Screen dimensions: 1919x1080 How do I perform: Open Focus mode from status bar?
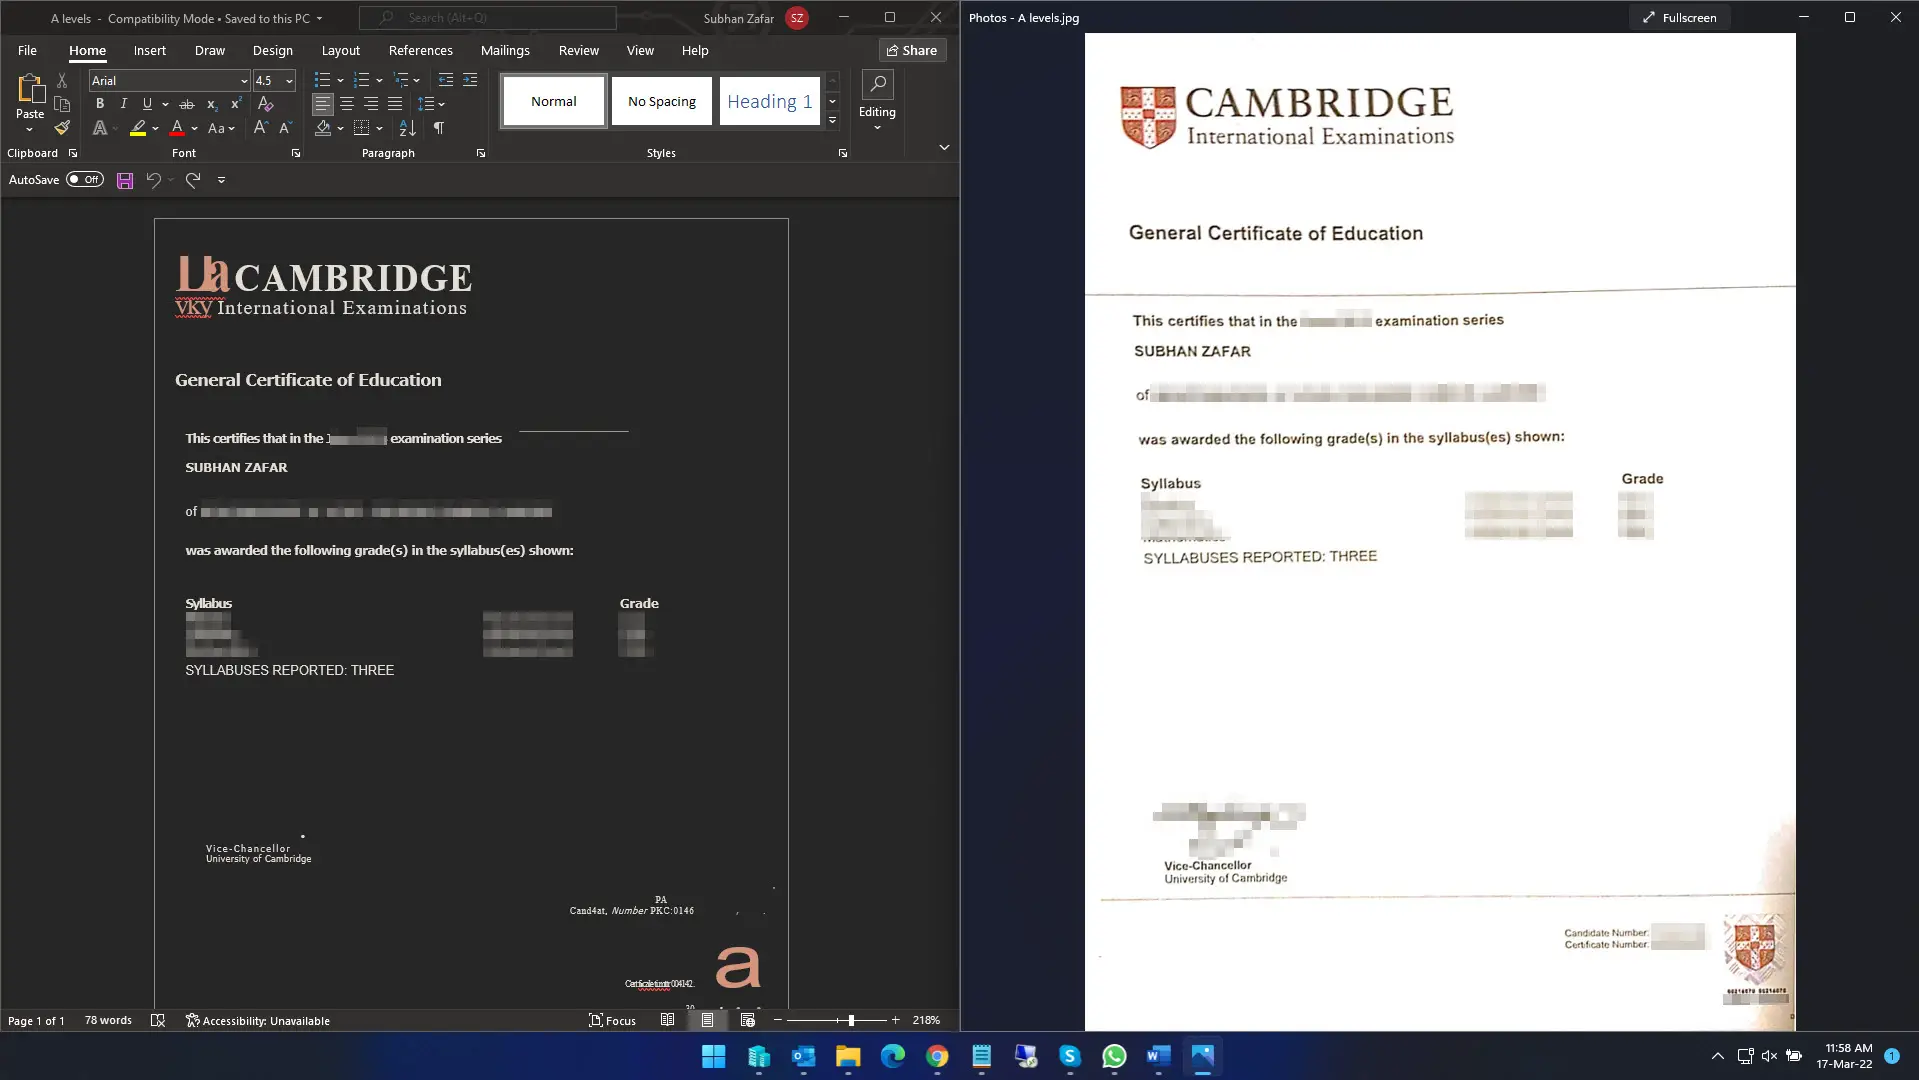(x=613, y=1020)
